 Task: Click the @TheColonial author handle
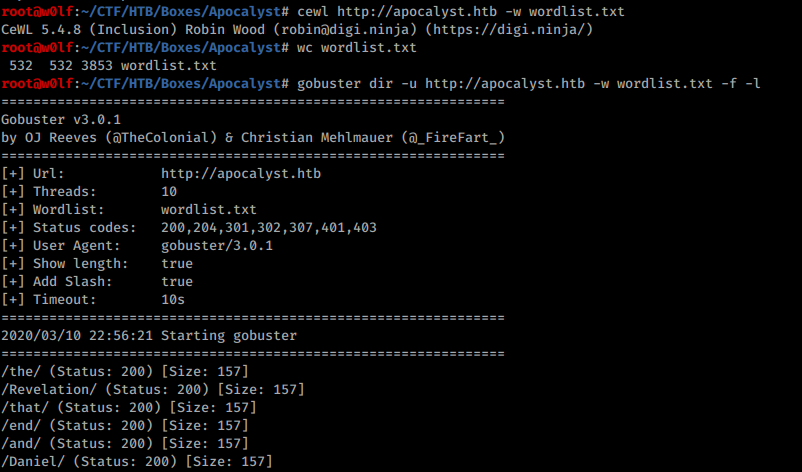coord(161,138)
